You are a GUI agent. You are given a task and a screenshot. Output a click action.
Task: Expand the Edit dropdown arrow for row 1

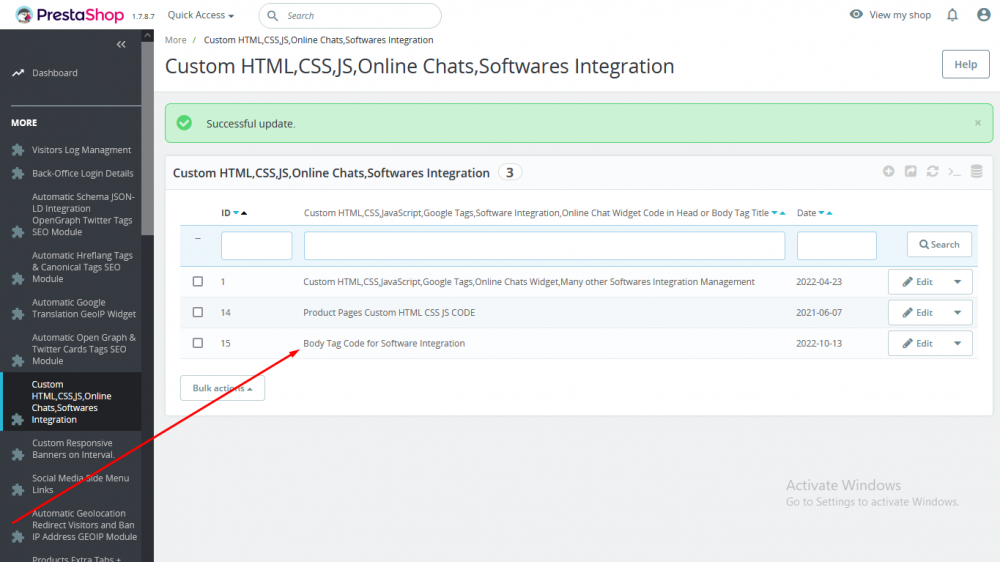957,281
